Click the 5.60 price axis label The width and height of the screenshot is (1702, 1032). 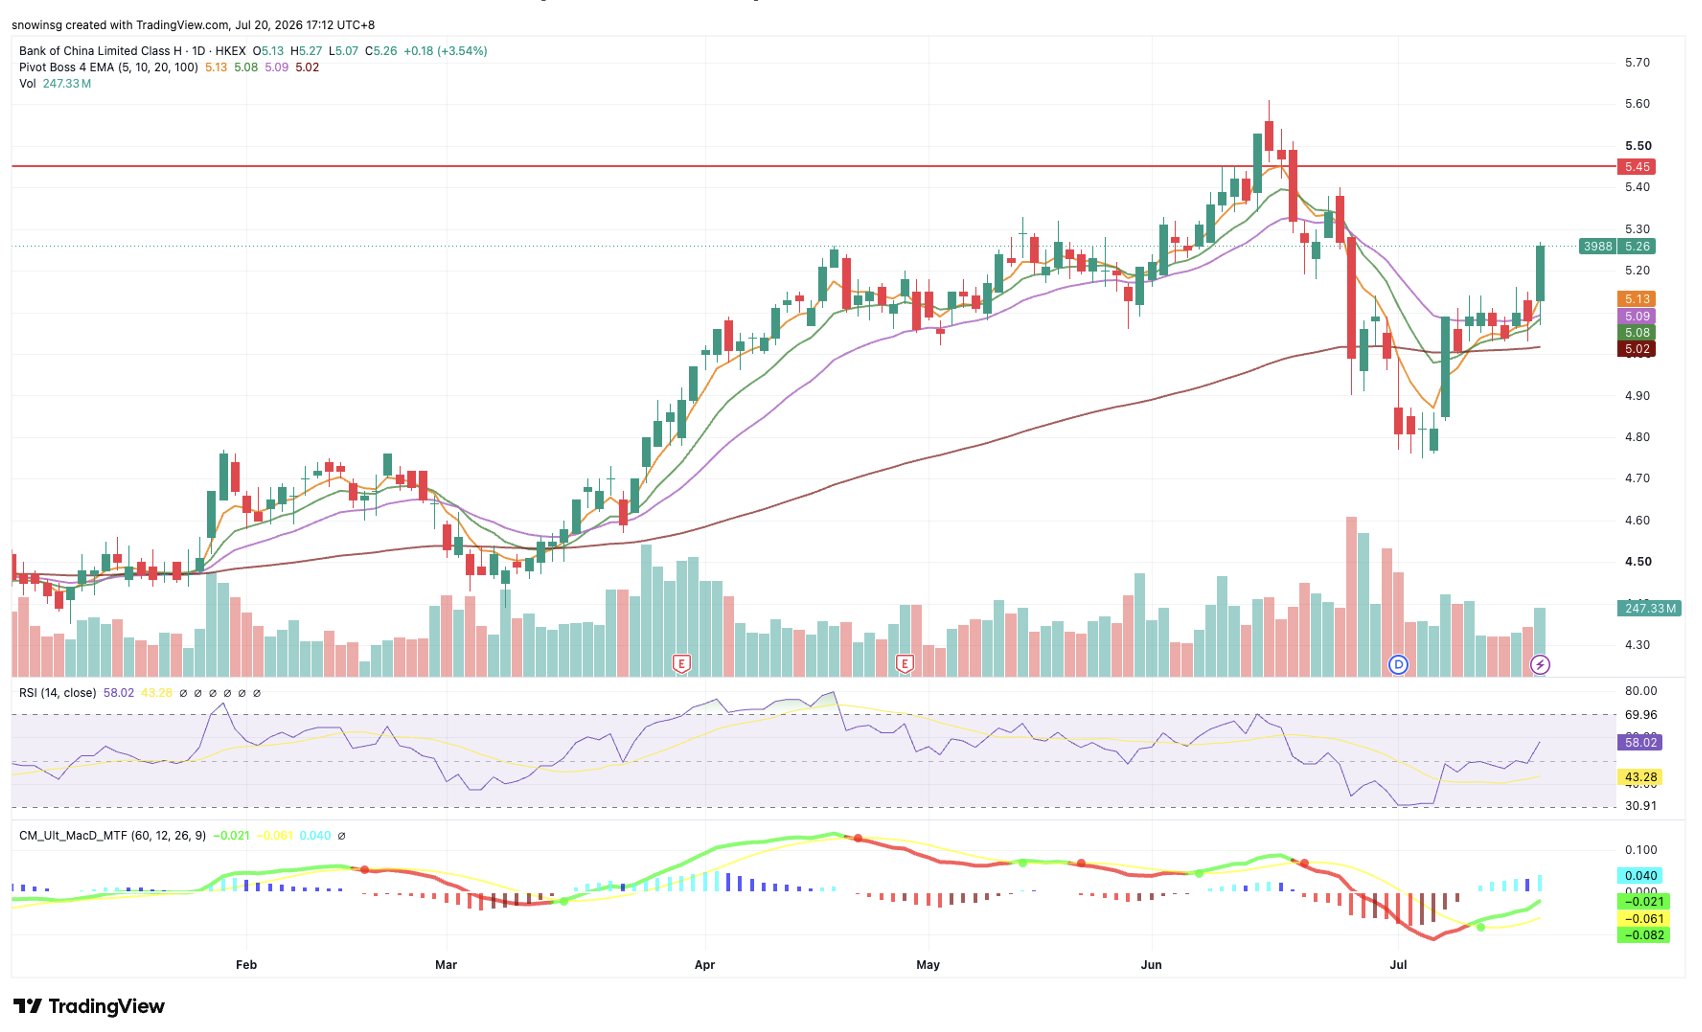tap(1637, 104)
